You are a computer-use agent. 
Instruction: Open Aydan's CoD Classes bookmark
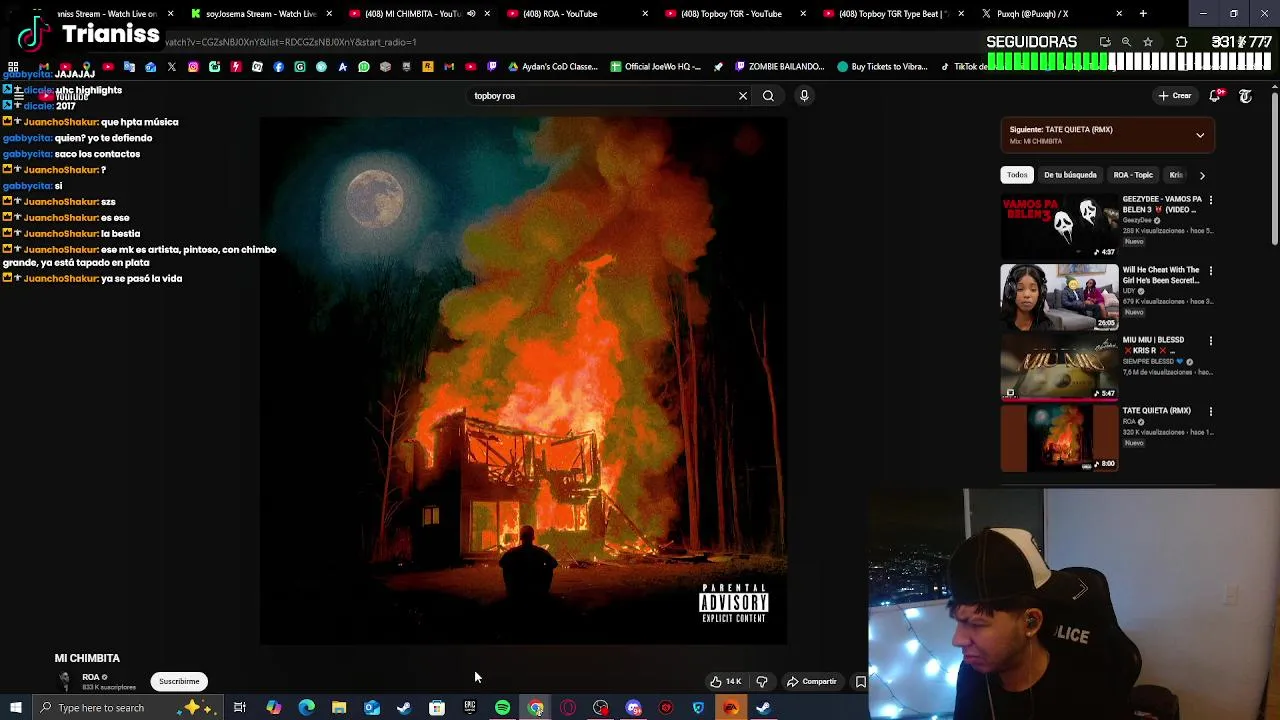(x=552, y=67)
